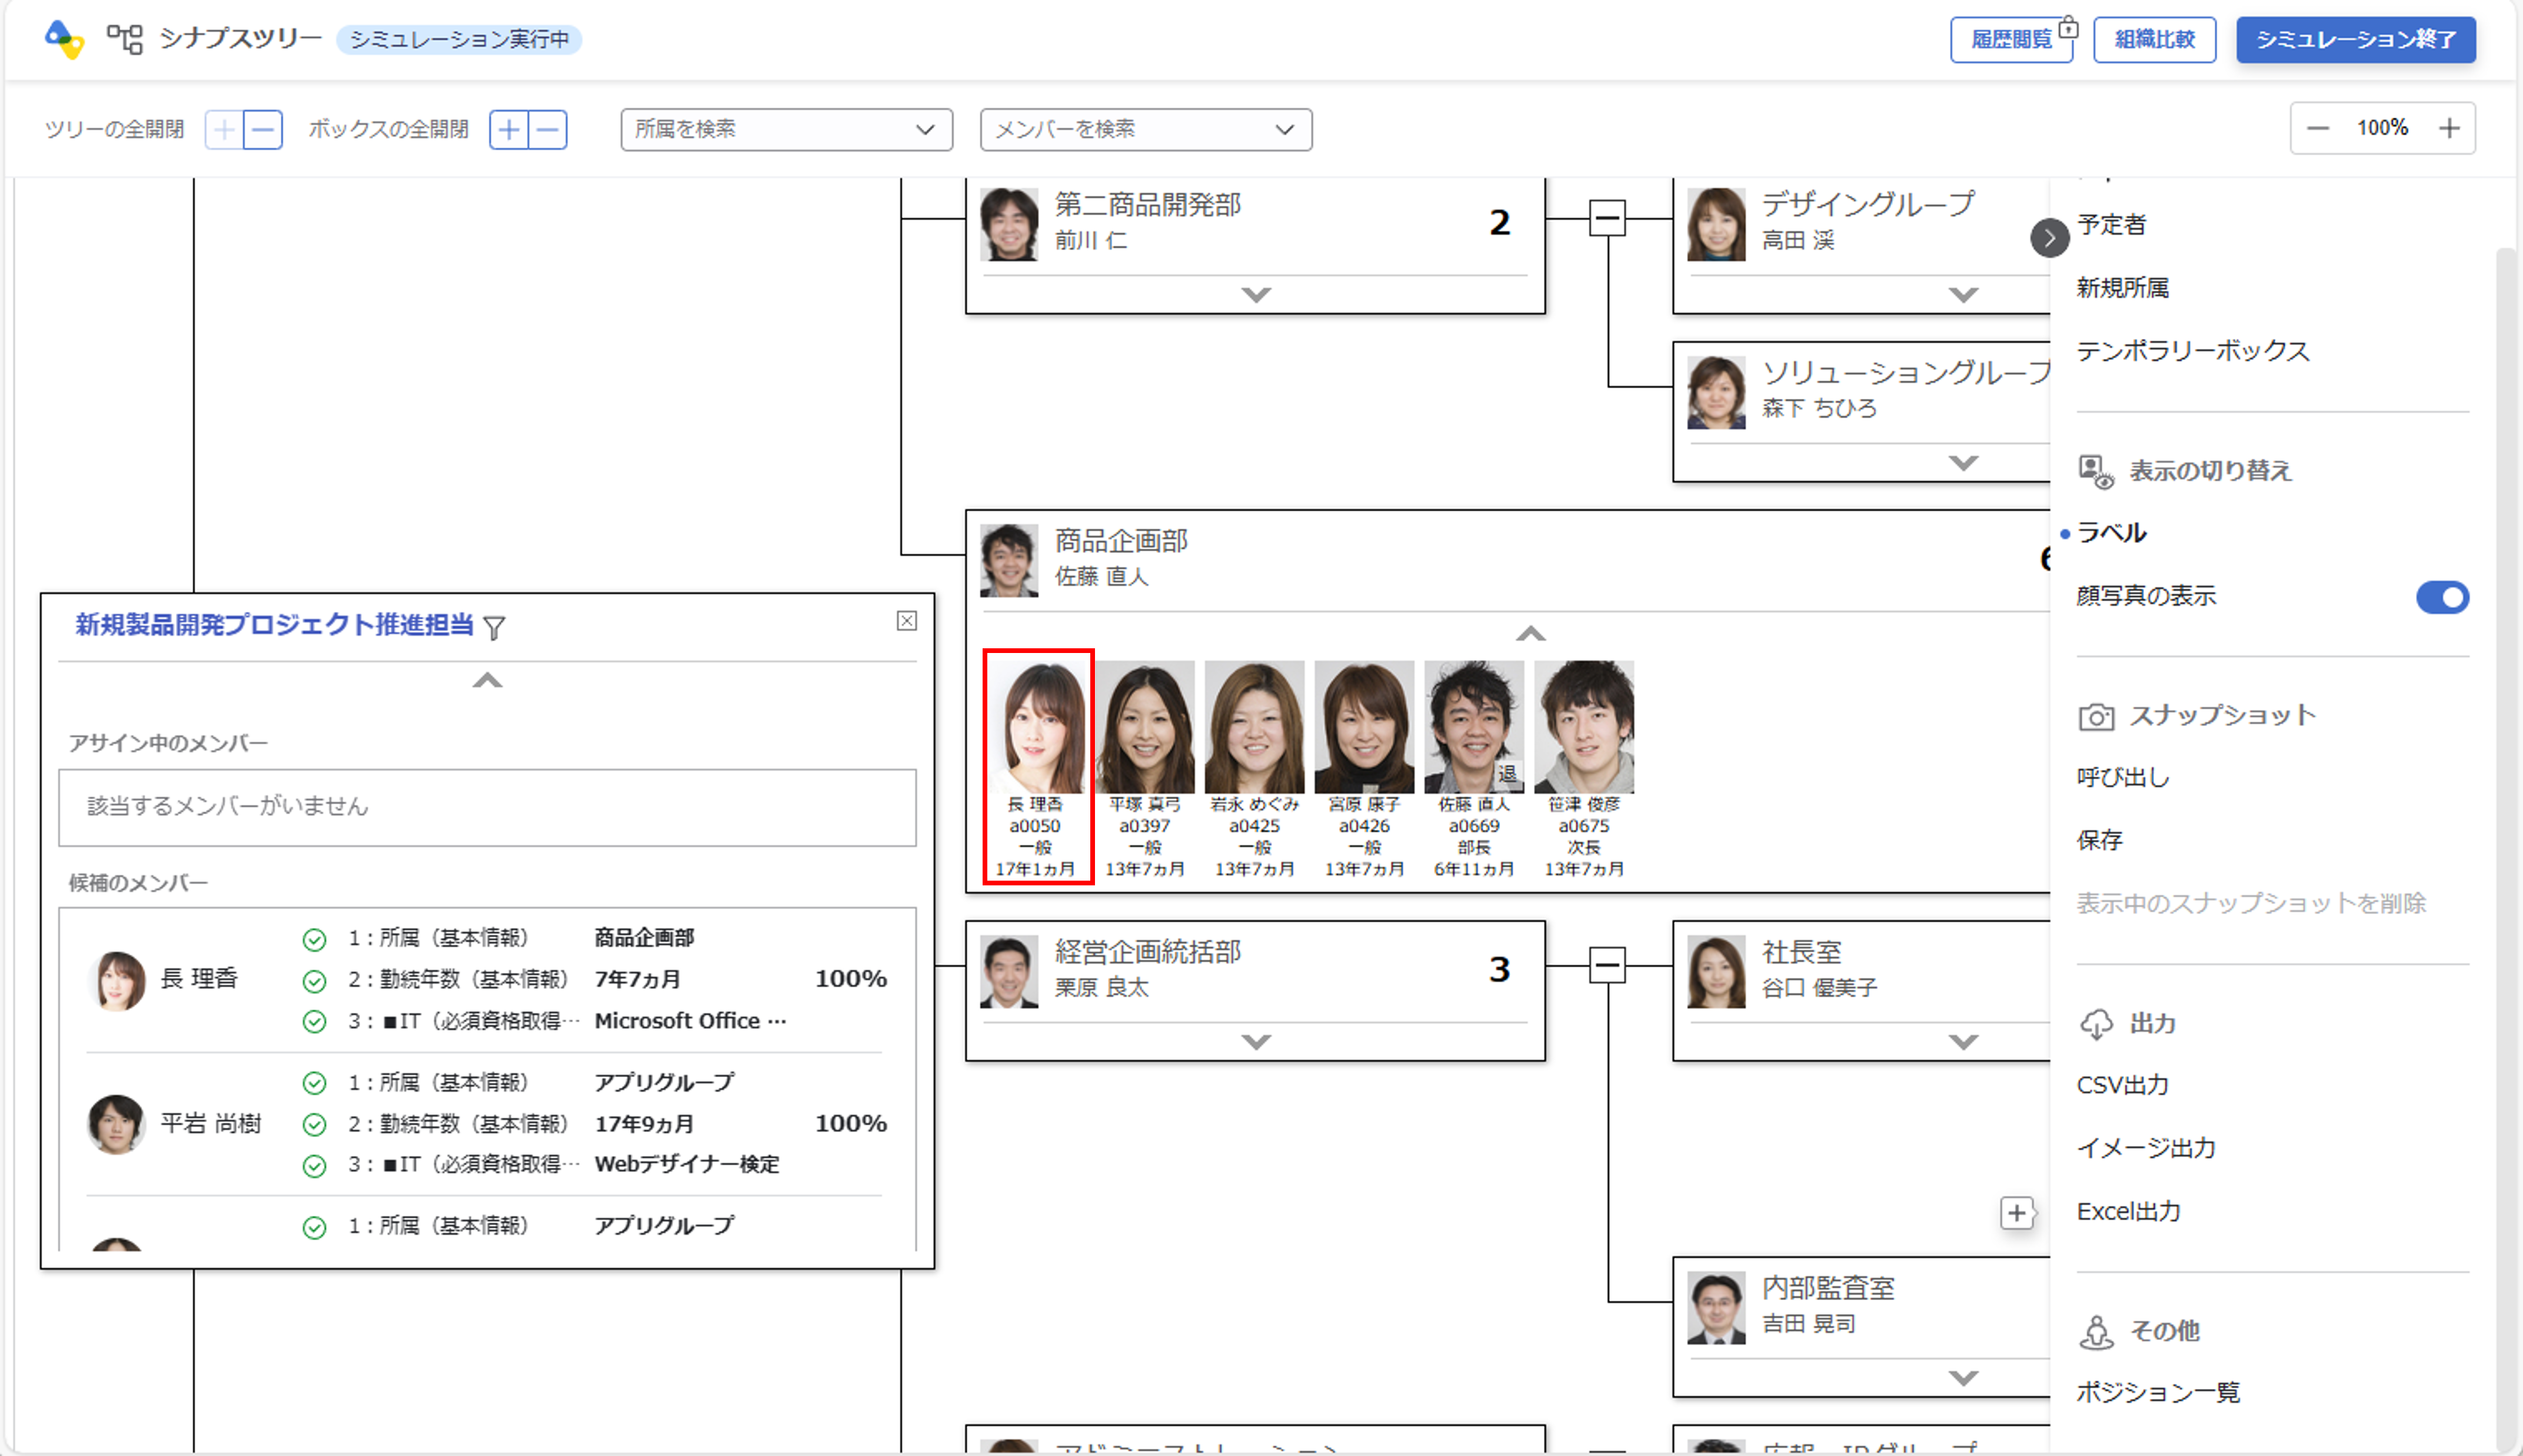Collapse all boxes with minus icon
Screen dimensions: 2523x1456
tap(548, 130)
